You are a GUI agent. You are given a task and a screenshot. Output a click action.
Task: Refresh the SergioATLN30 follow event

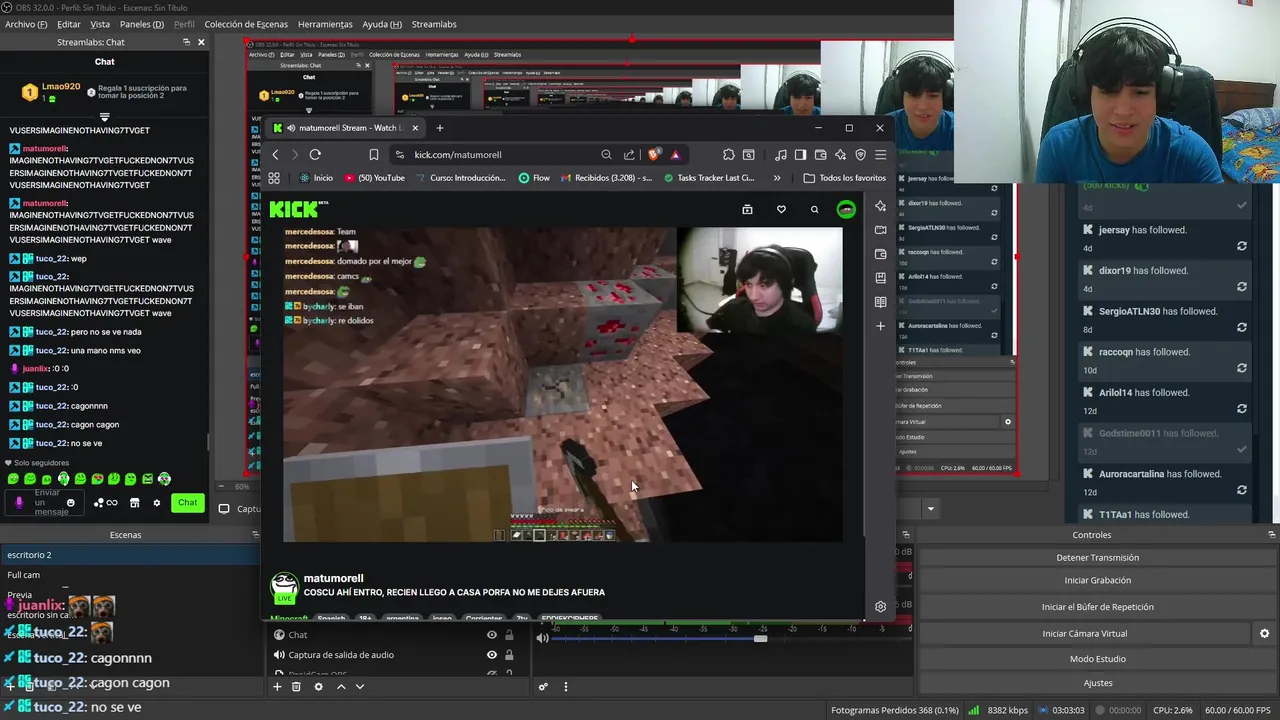click(1241, 327)
